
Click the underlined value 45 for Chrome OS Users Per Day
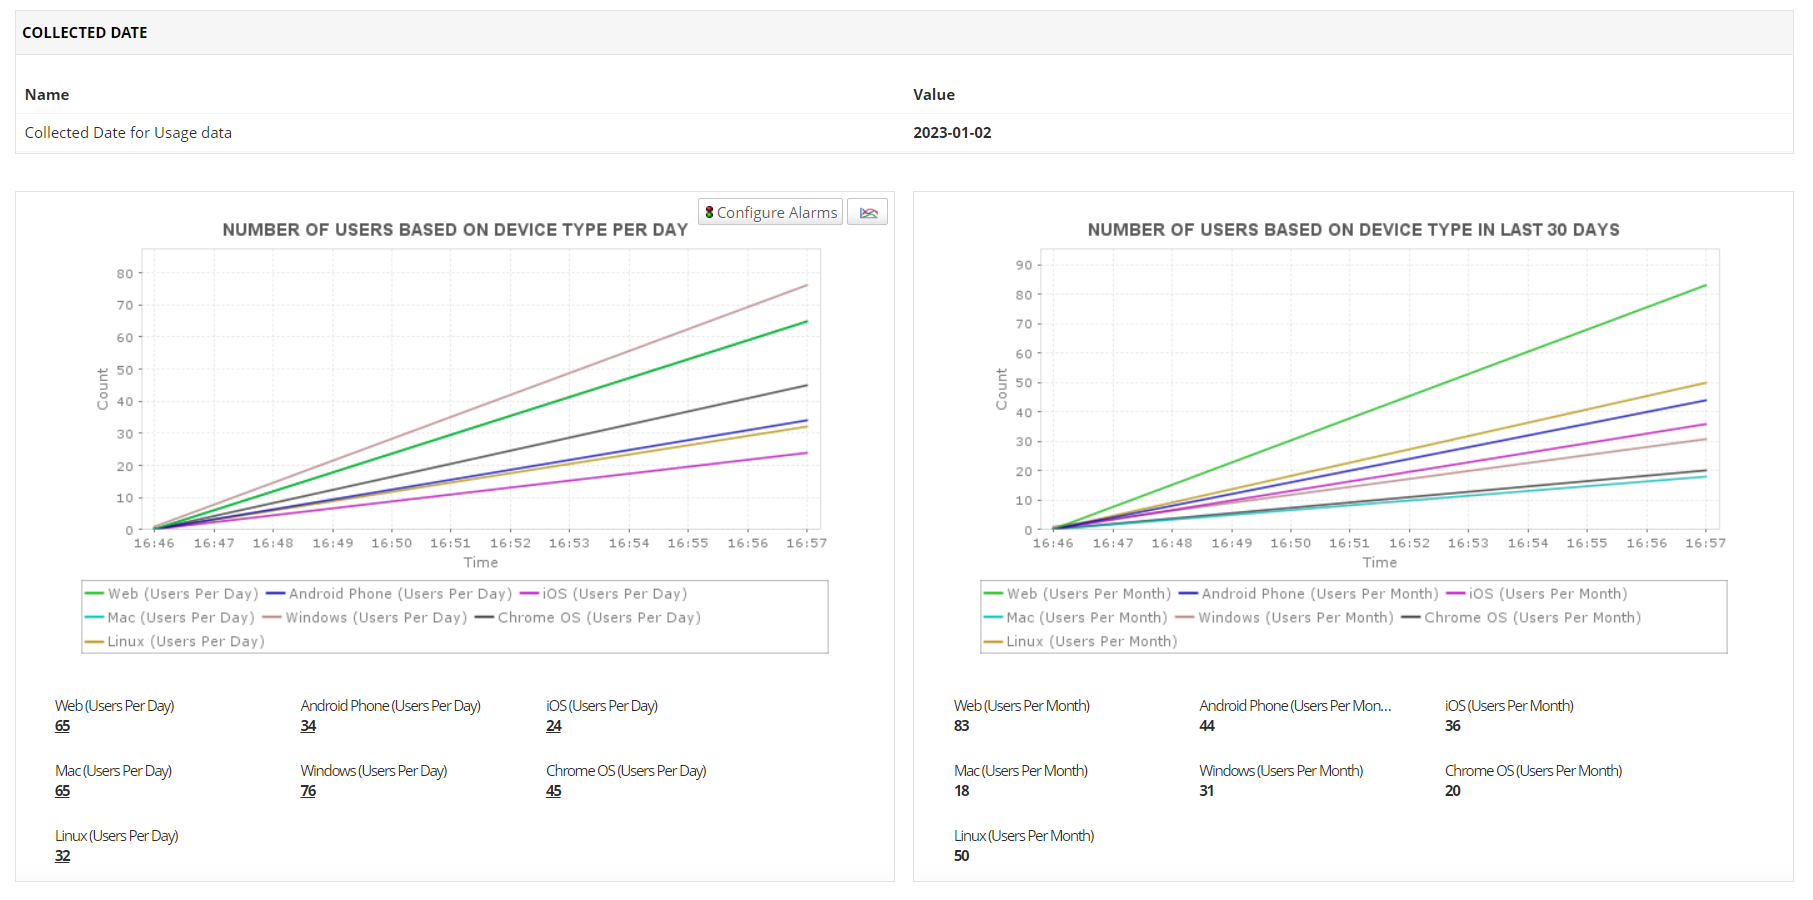pyautogui.click(x=553, y=790)
